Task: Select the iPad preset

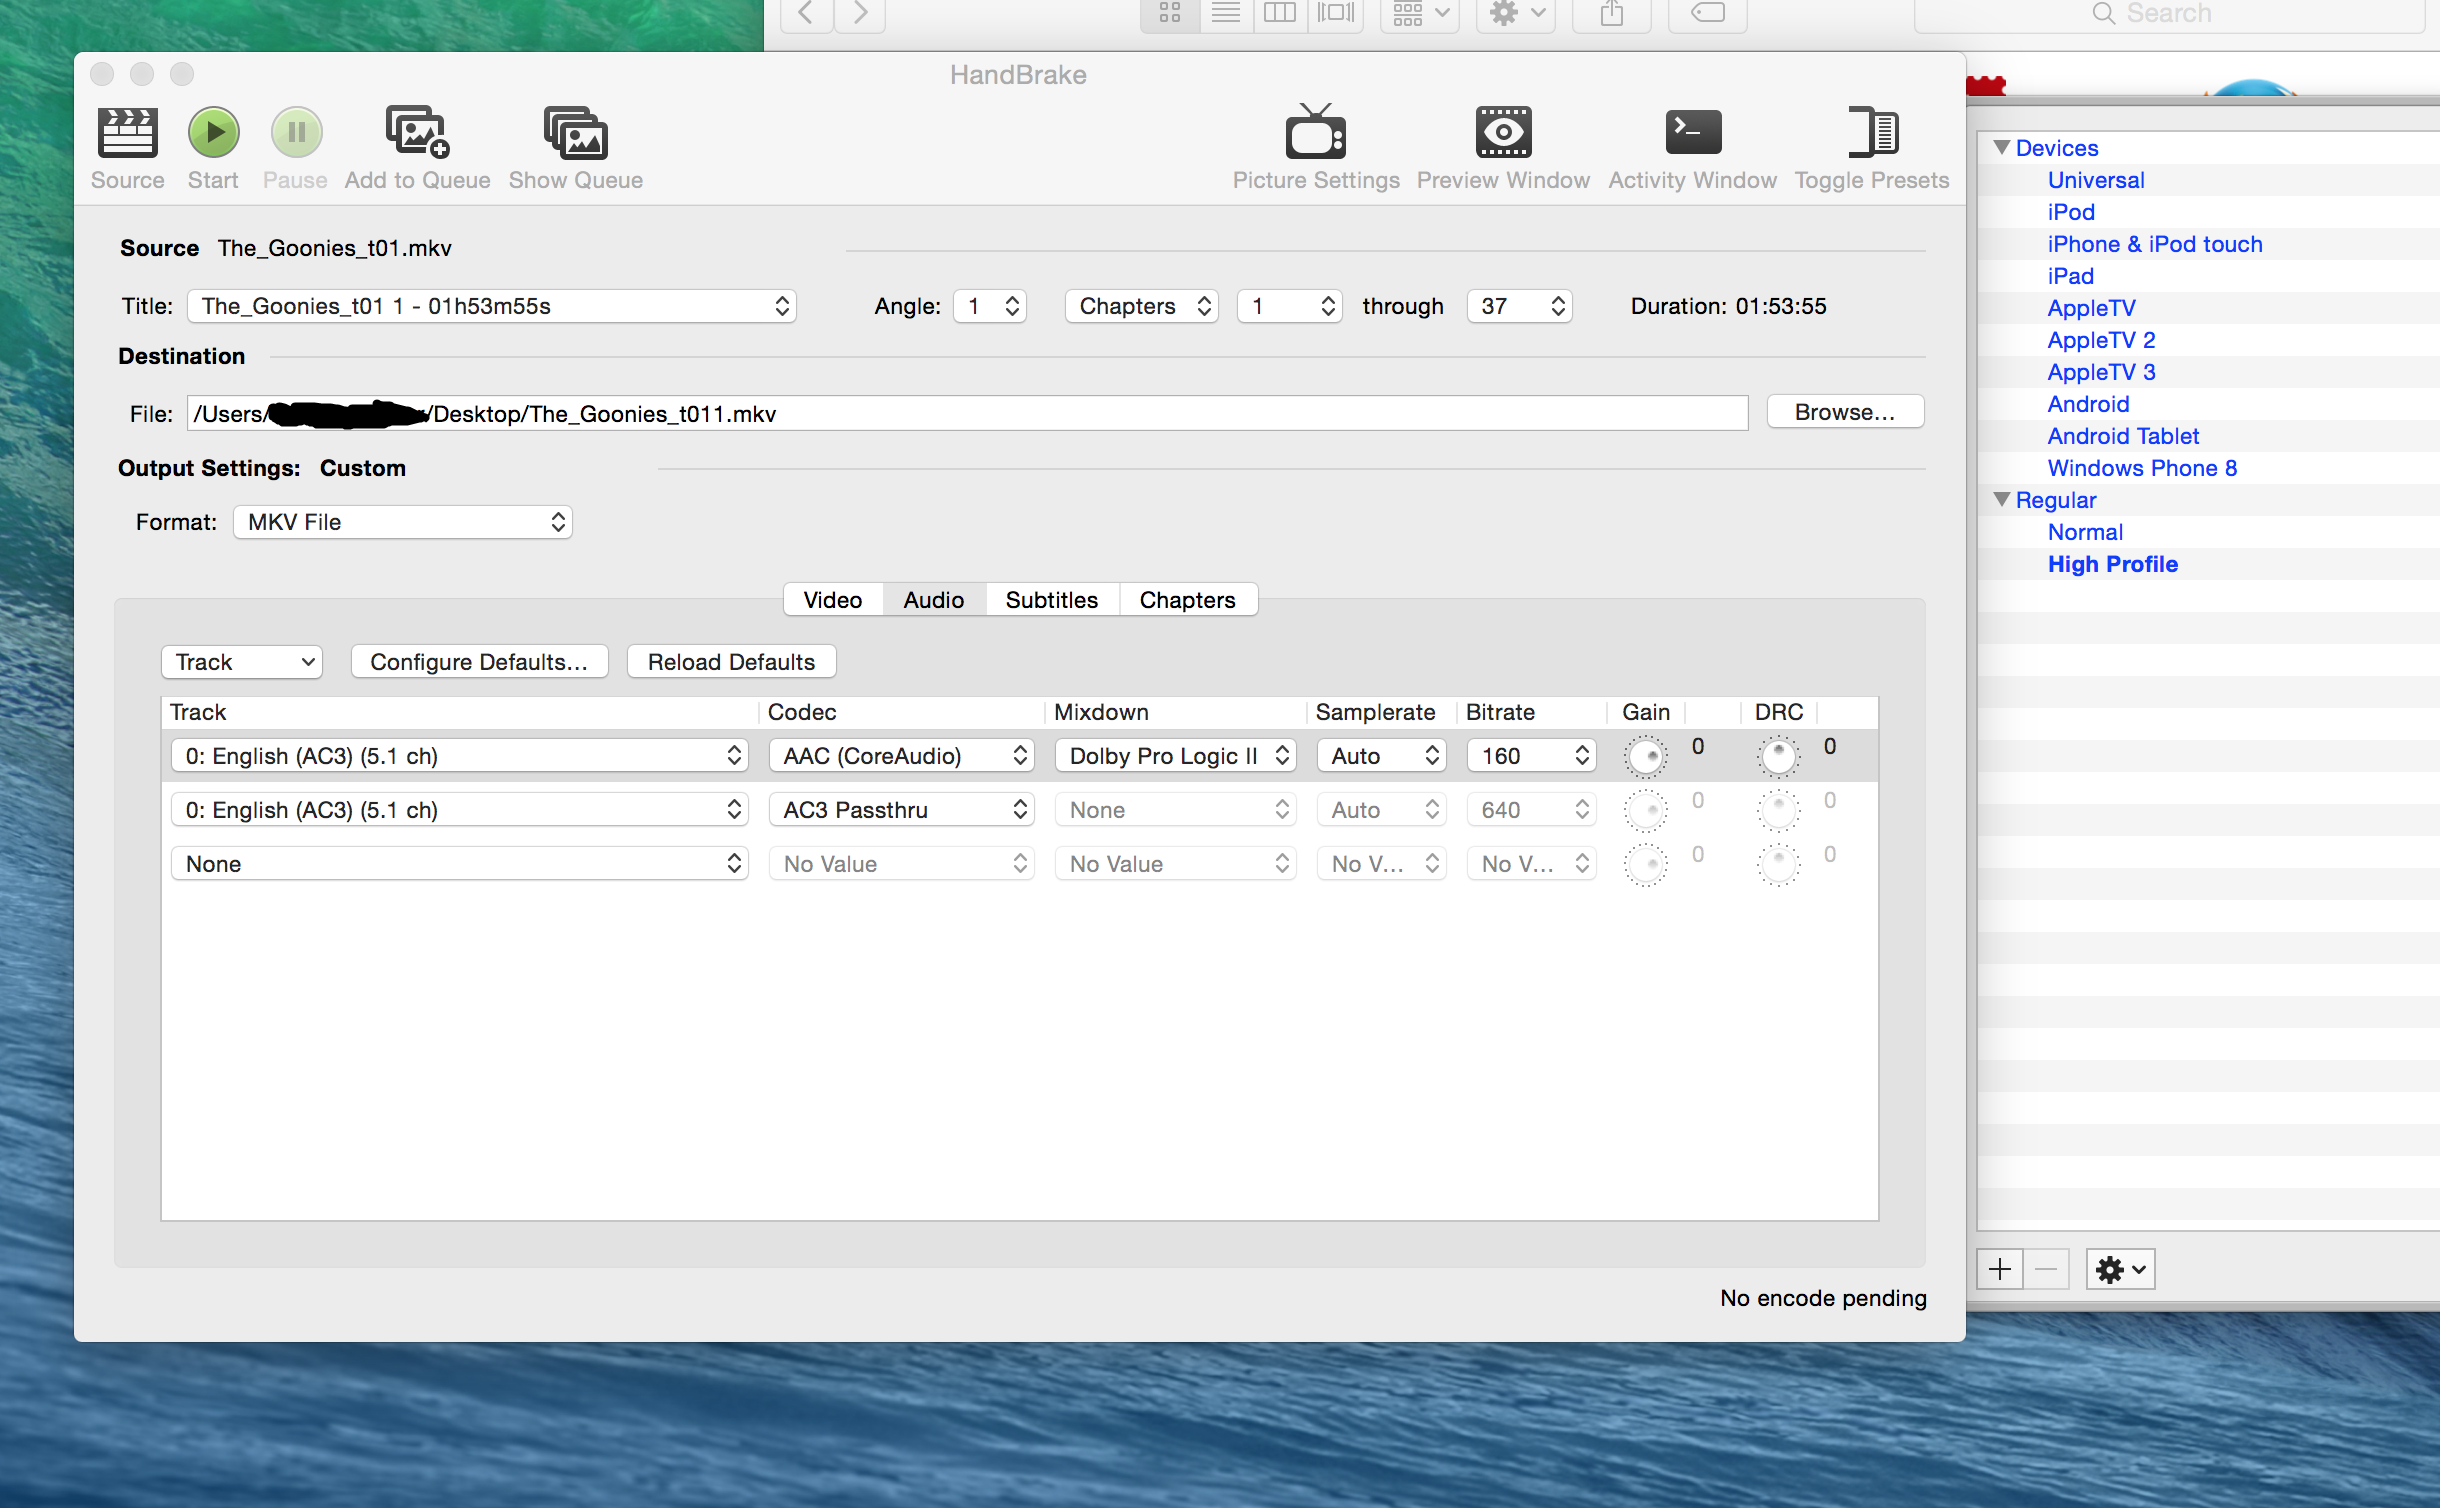Action: point(2070,276)
